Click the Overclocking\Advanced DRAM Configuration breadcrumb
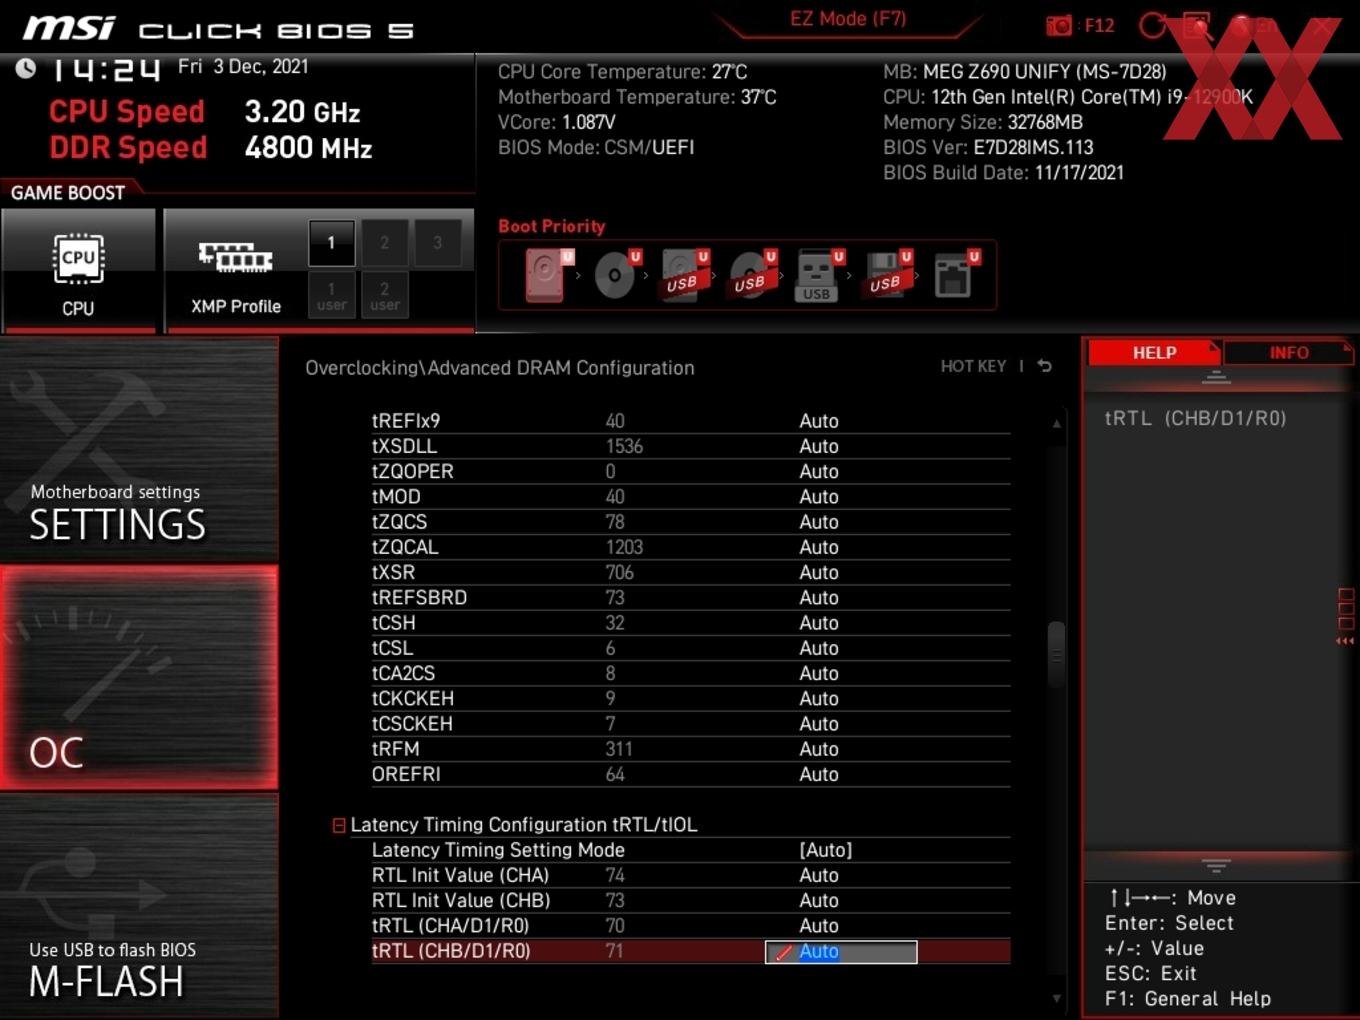 point(499,368)
